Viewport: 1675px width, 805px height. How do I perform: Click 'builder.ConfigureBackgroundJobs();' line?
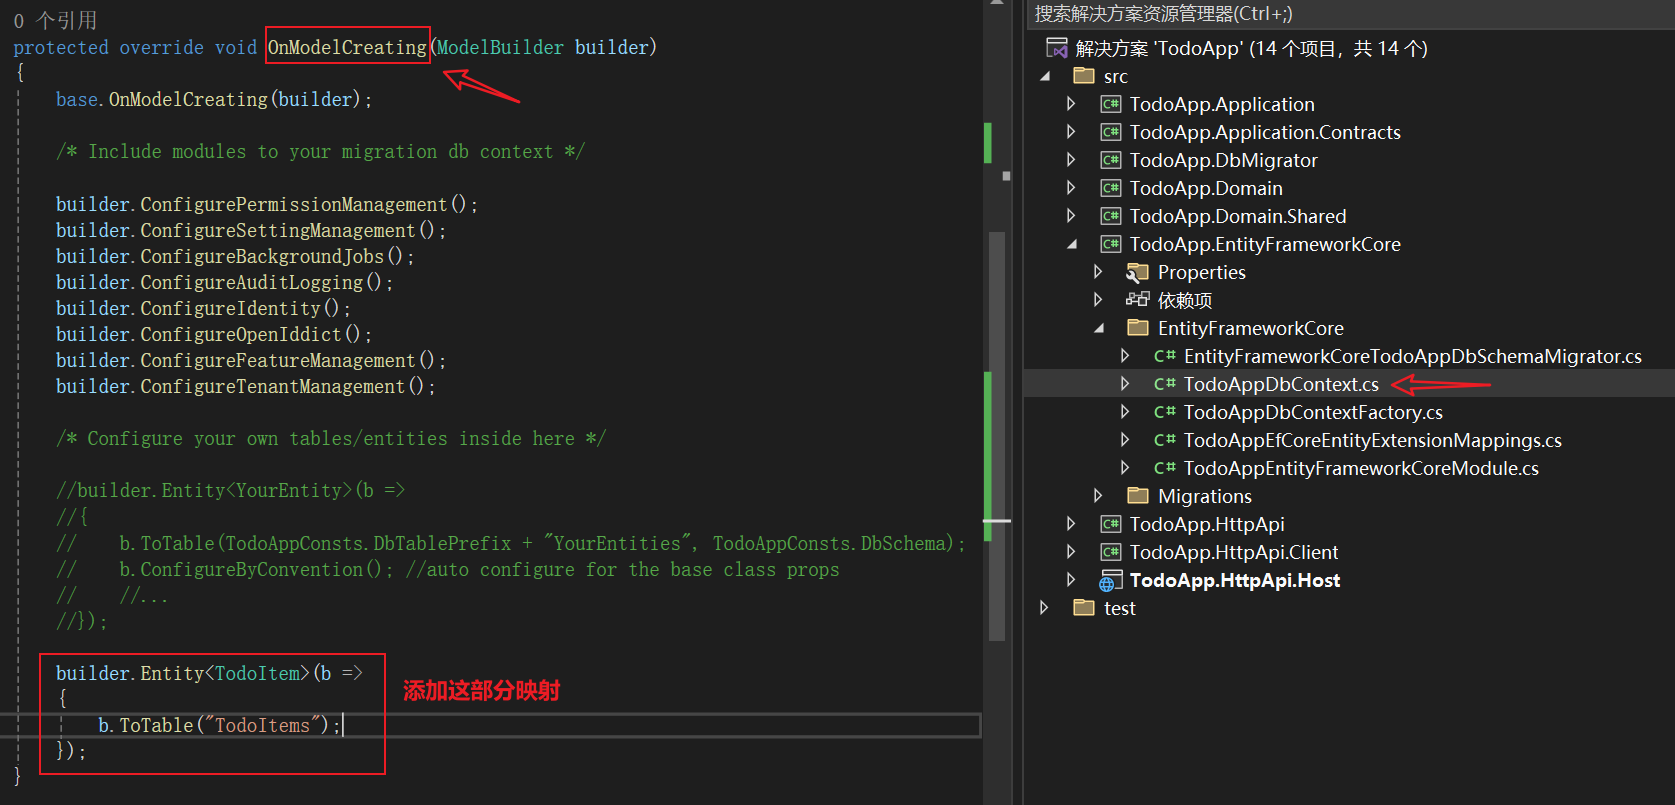point(235,256)
